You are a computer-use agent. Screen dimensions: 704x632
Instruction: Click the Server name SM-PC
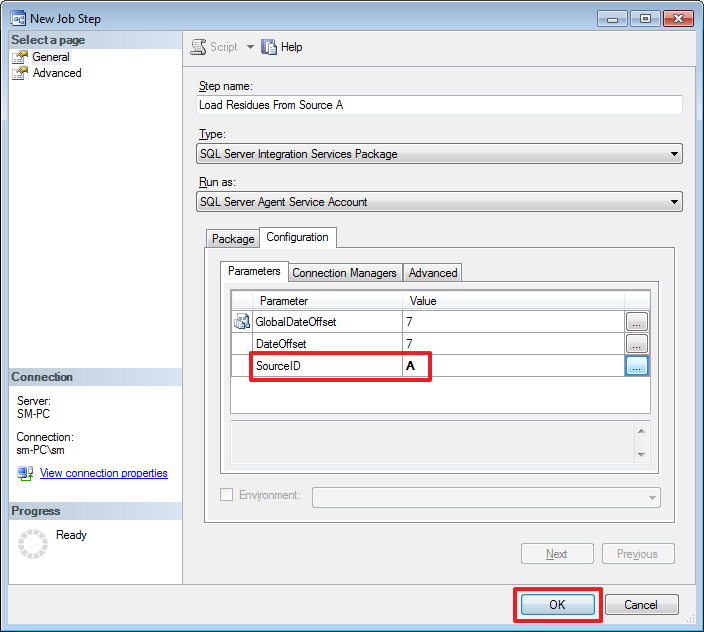pos(34,414)
